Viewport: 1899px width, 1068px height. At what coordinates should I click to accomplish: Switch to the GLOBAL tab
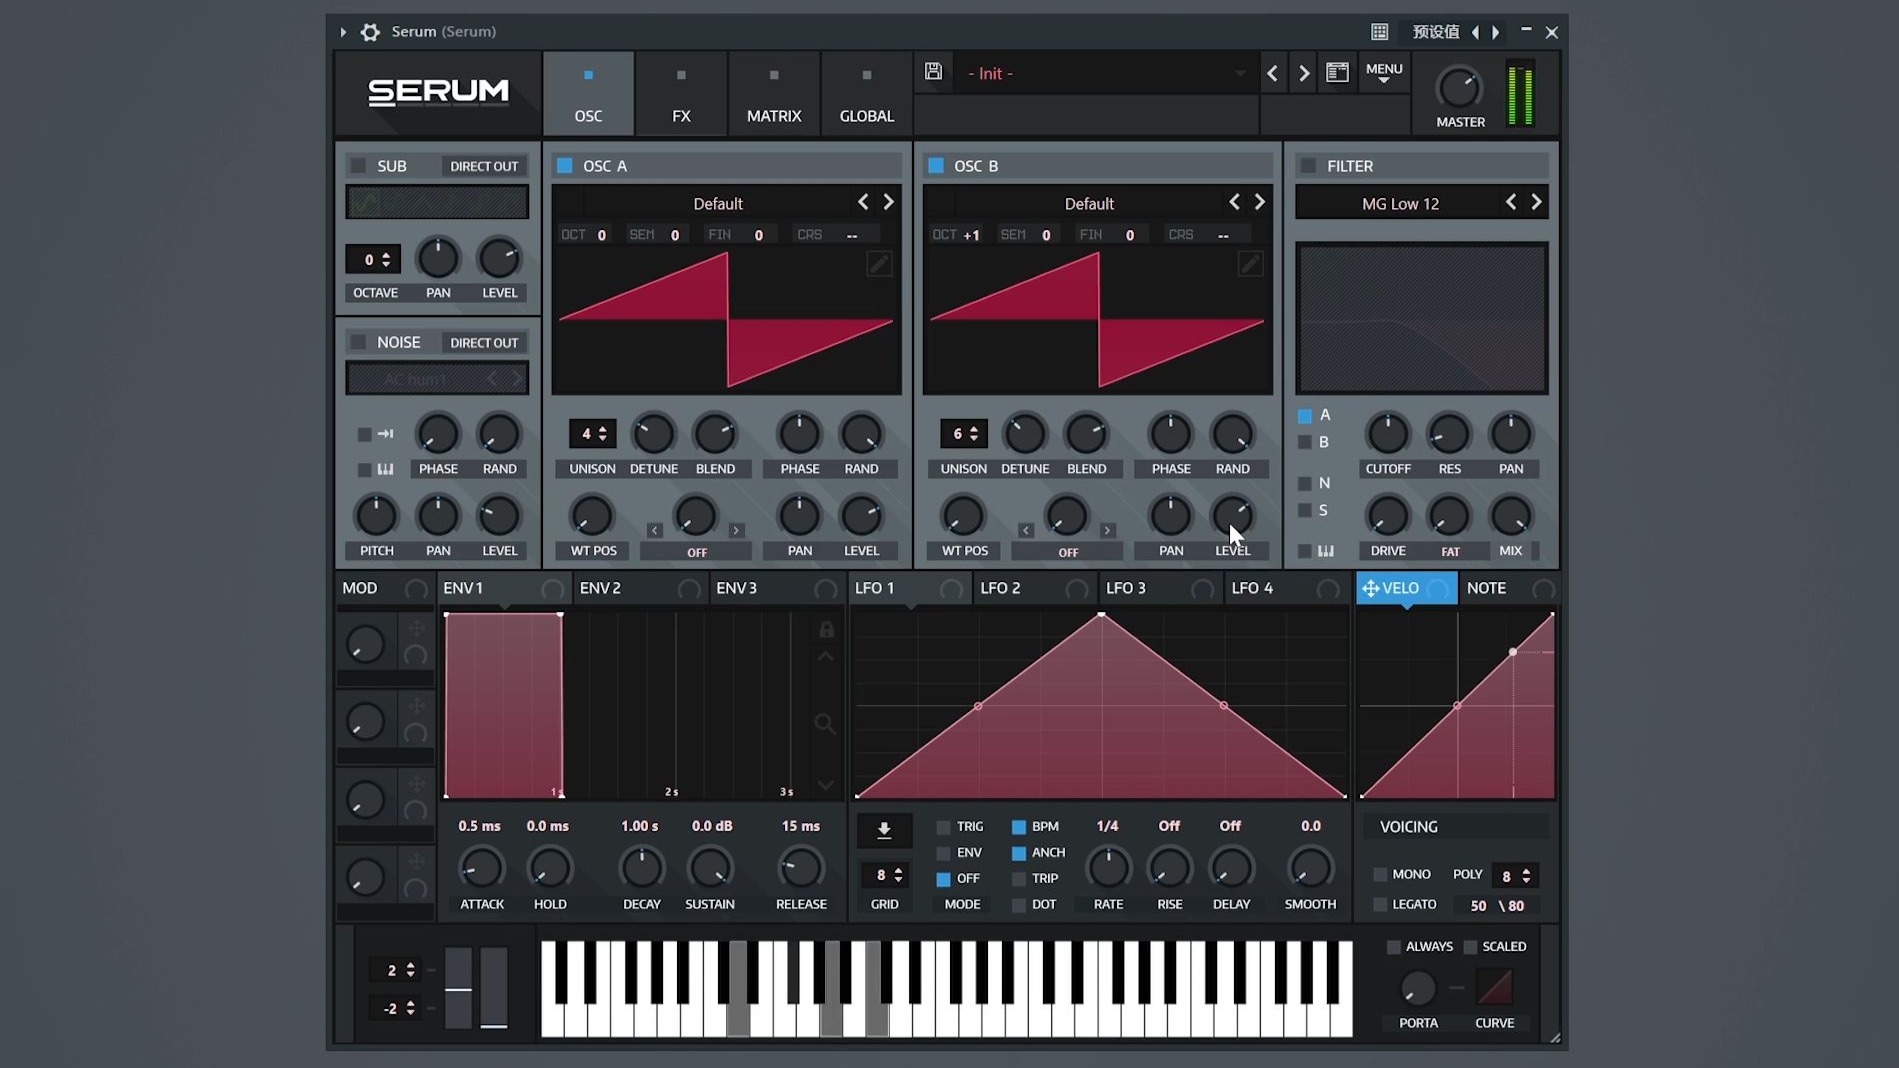click(x=867, y=93)
